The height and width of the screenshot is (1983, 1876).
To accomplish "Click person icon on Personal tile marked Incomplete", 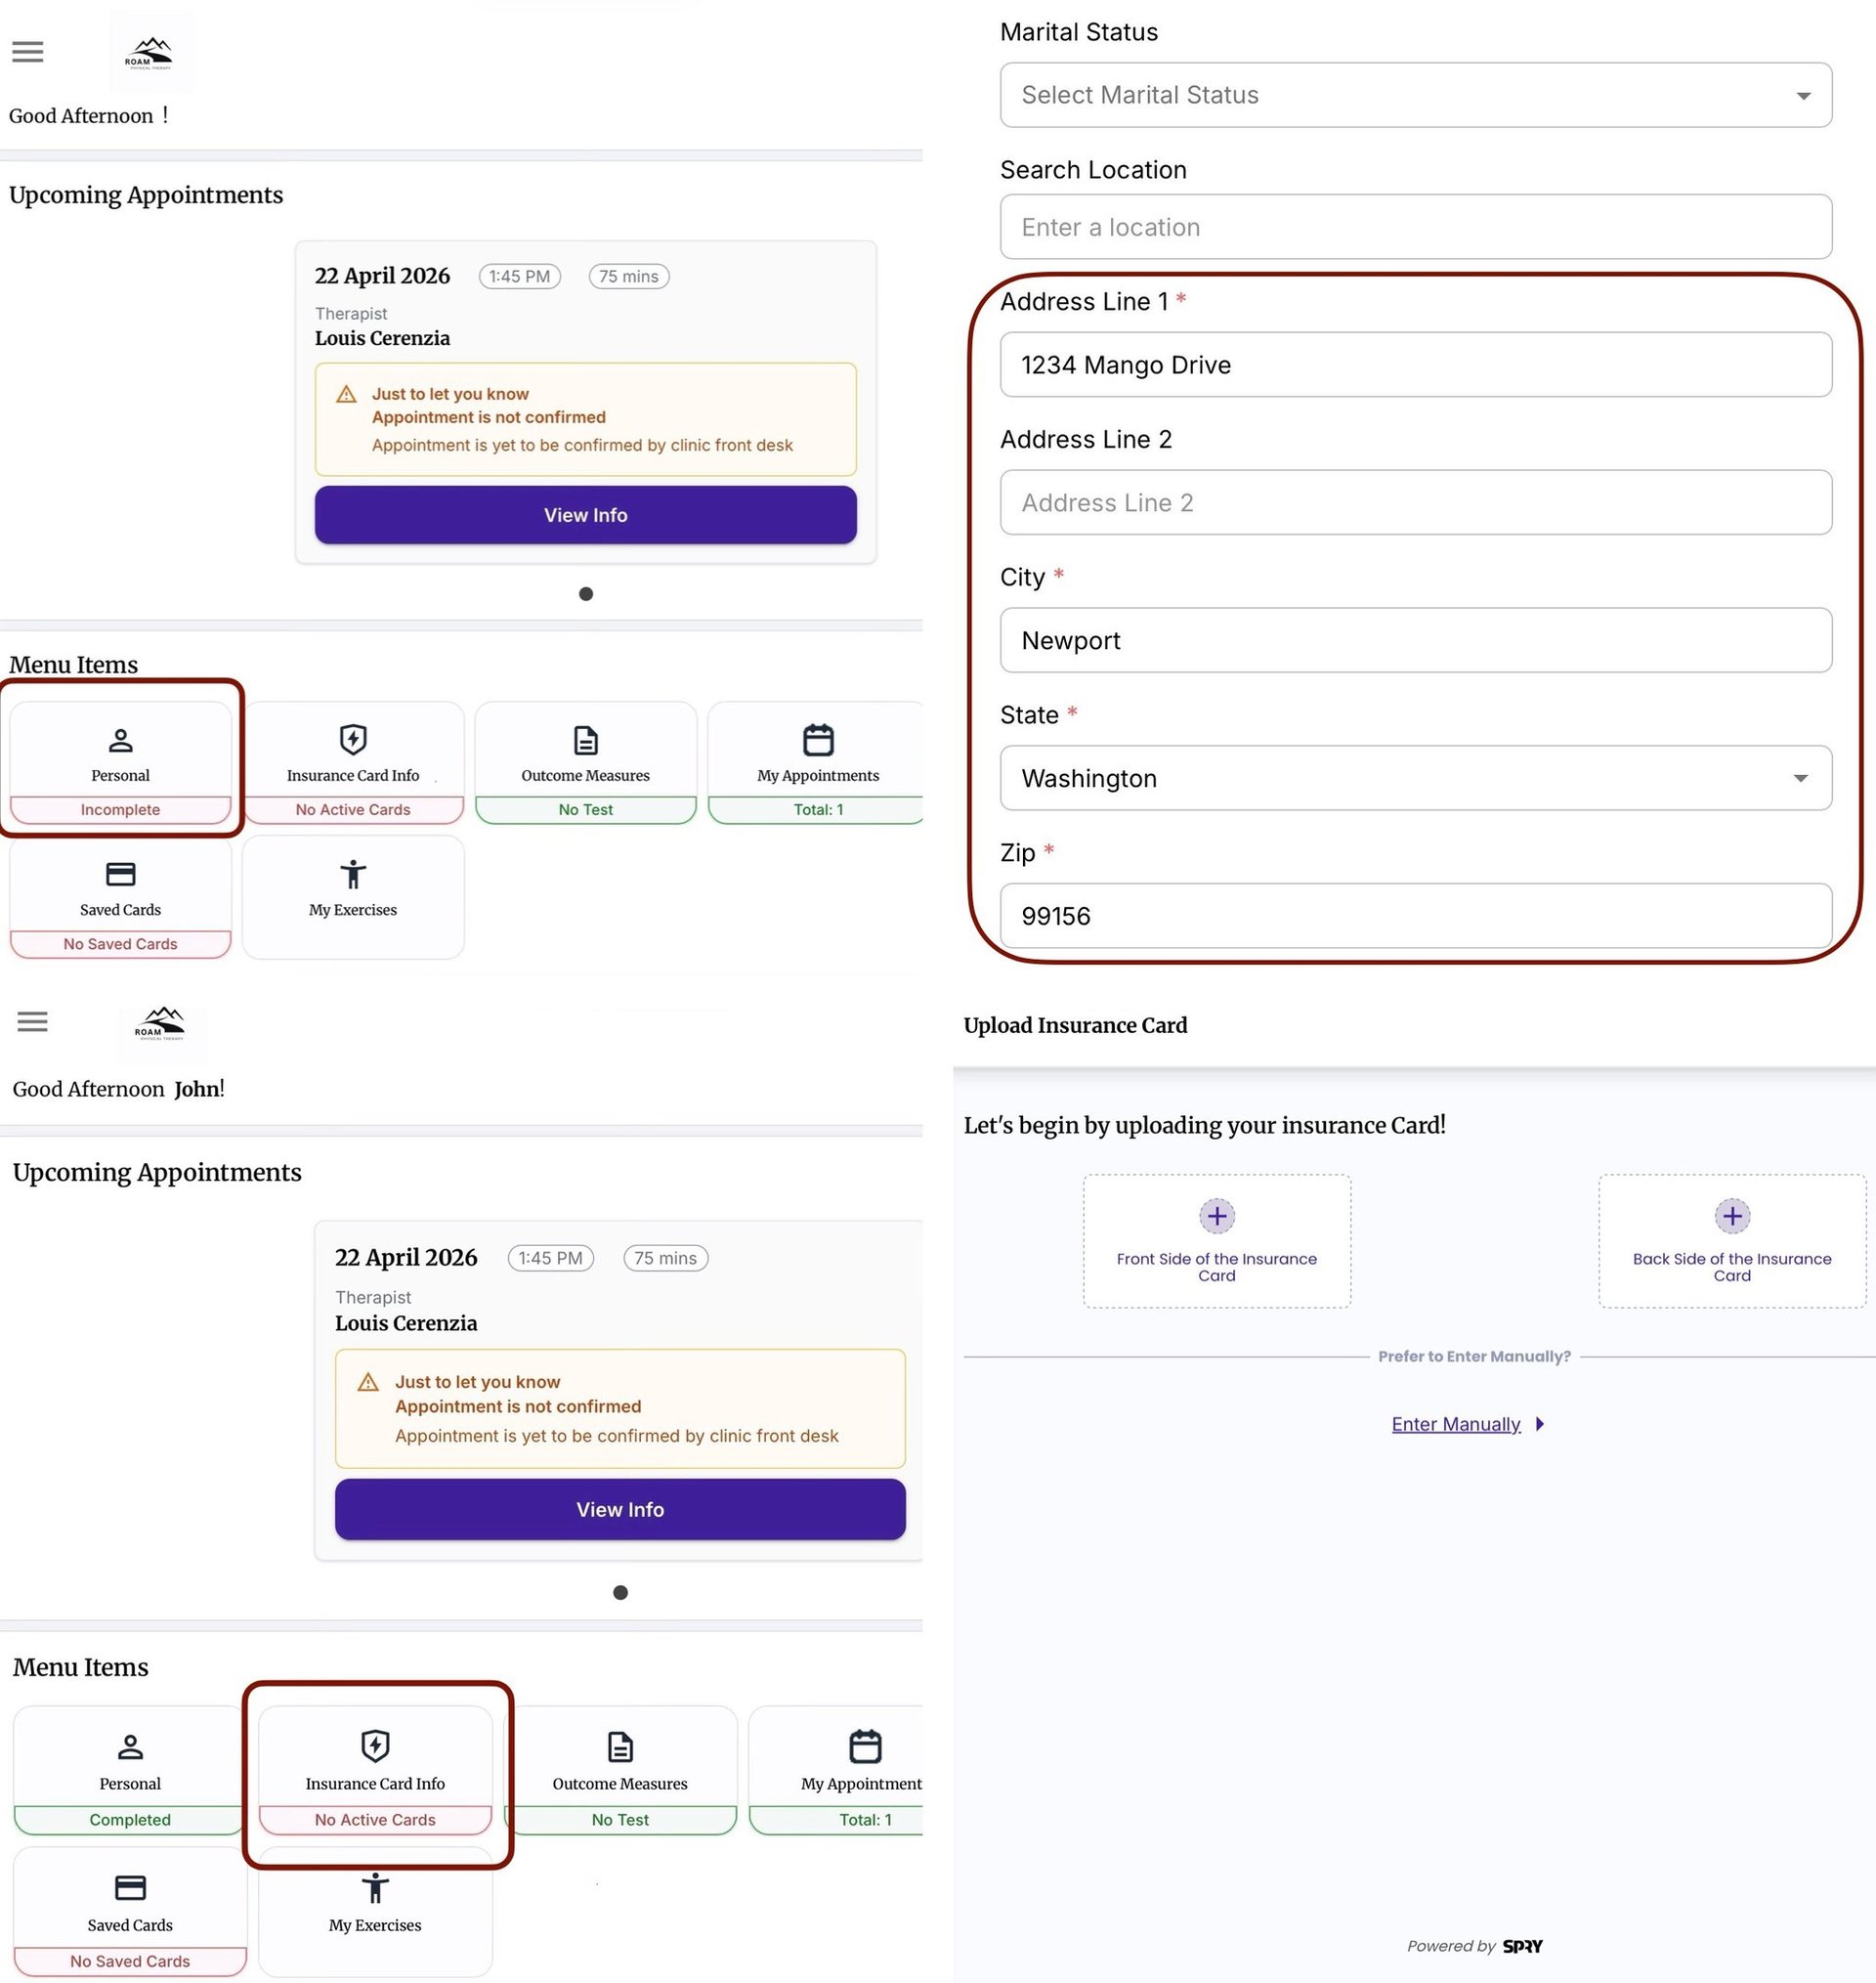I will (120, 740).
